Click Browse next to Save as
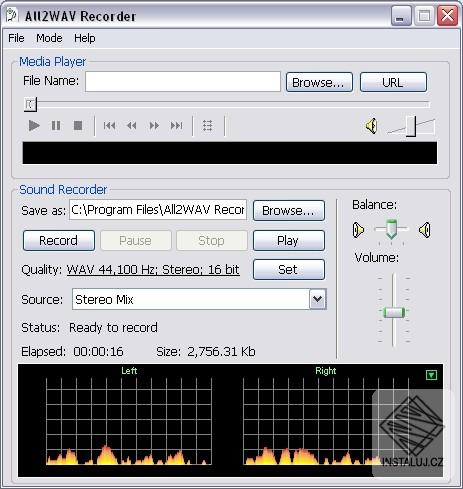This screenshot has height=489, width=463. click(289, 210)
